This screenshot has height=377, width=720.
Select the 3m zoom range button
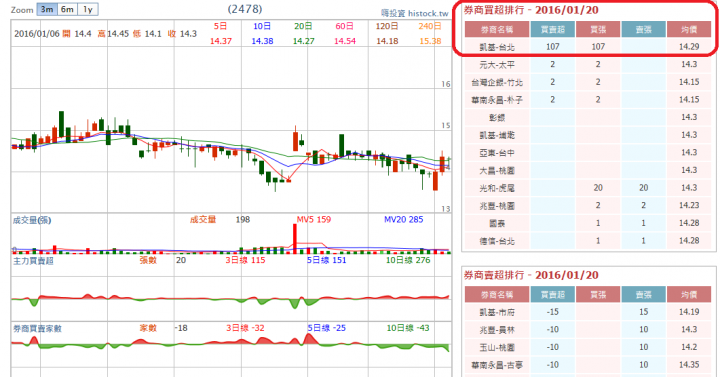(47, 9)
